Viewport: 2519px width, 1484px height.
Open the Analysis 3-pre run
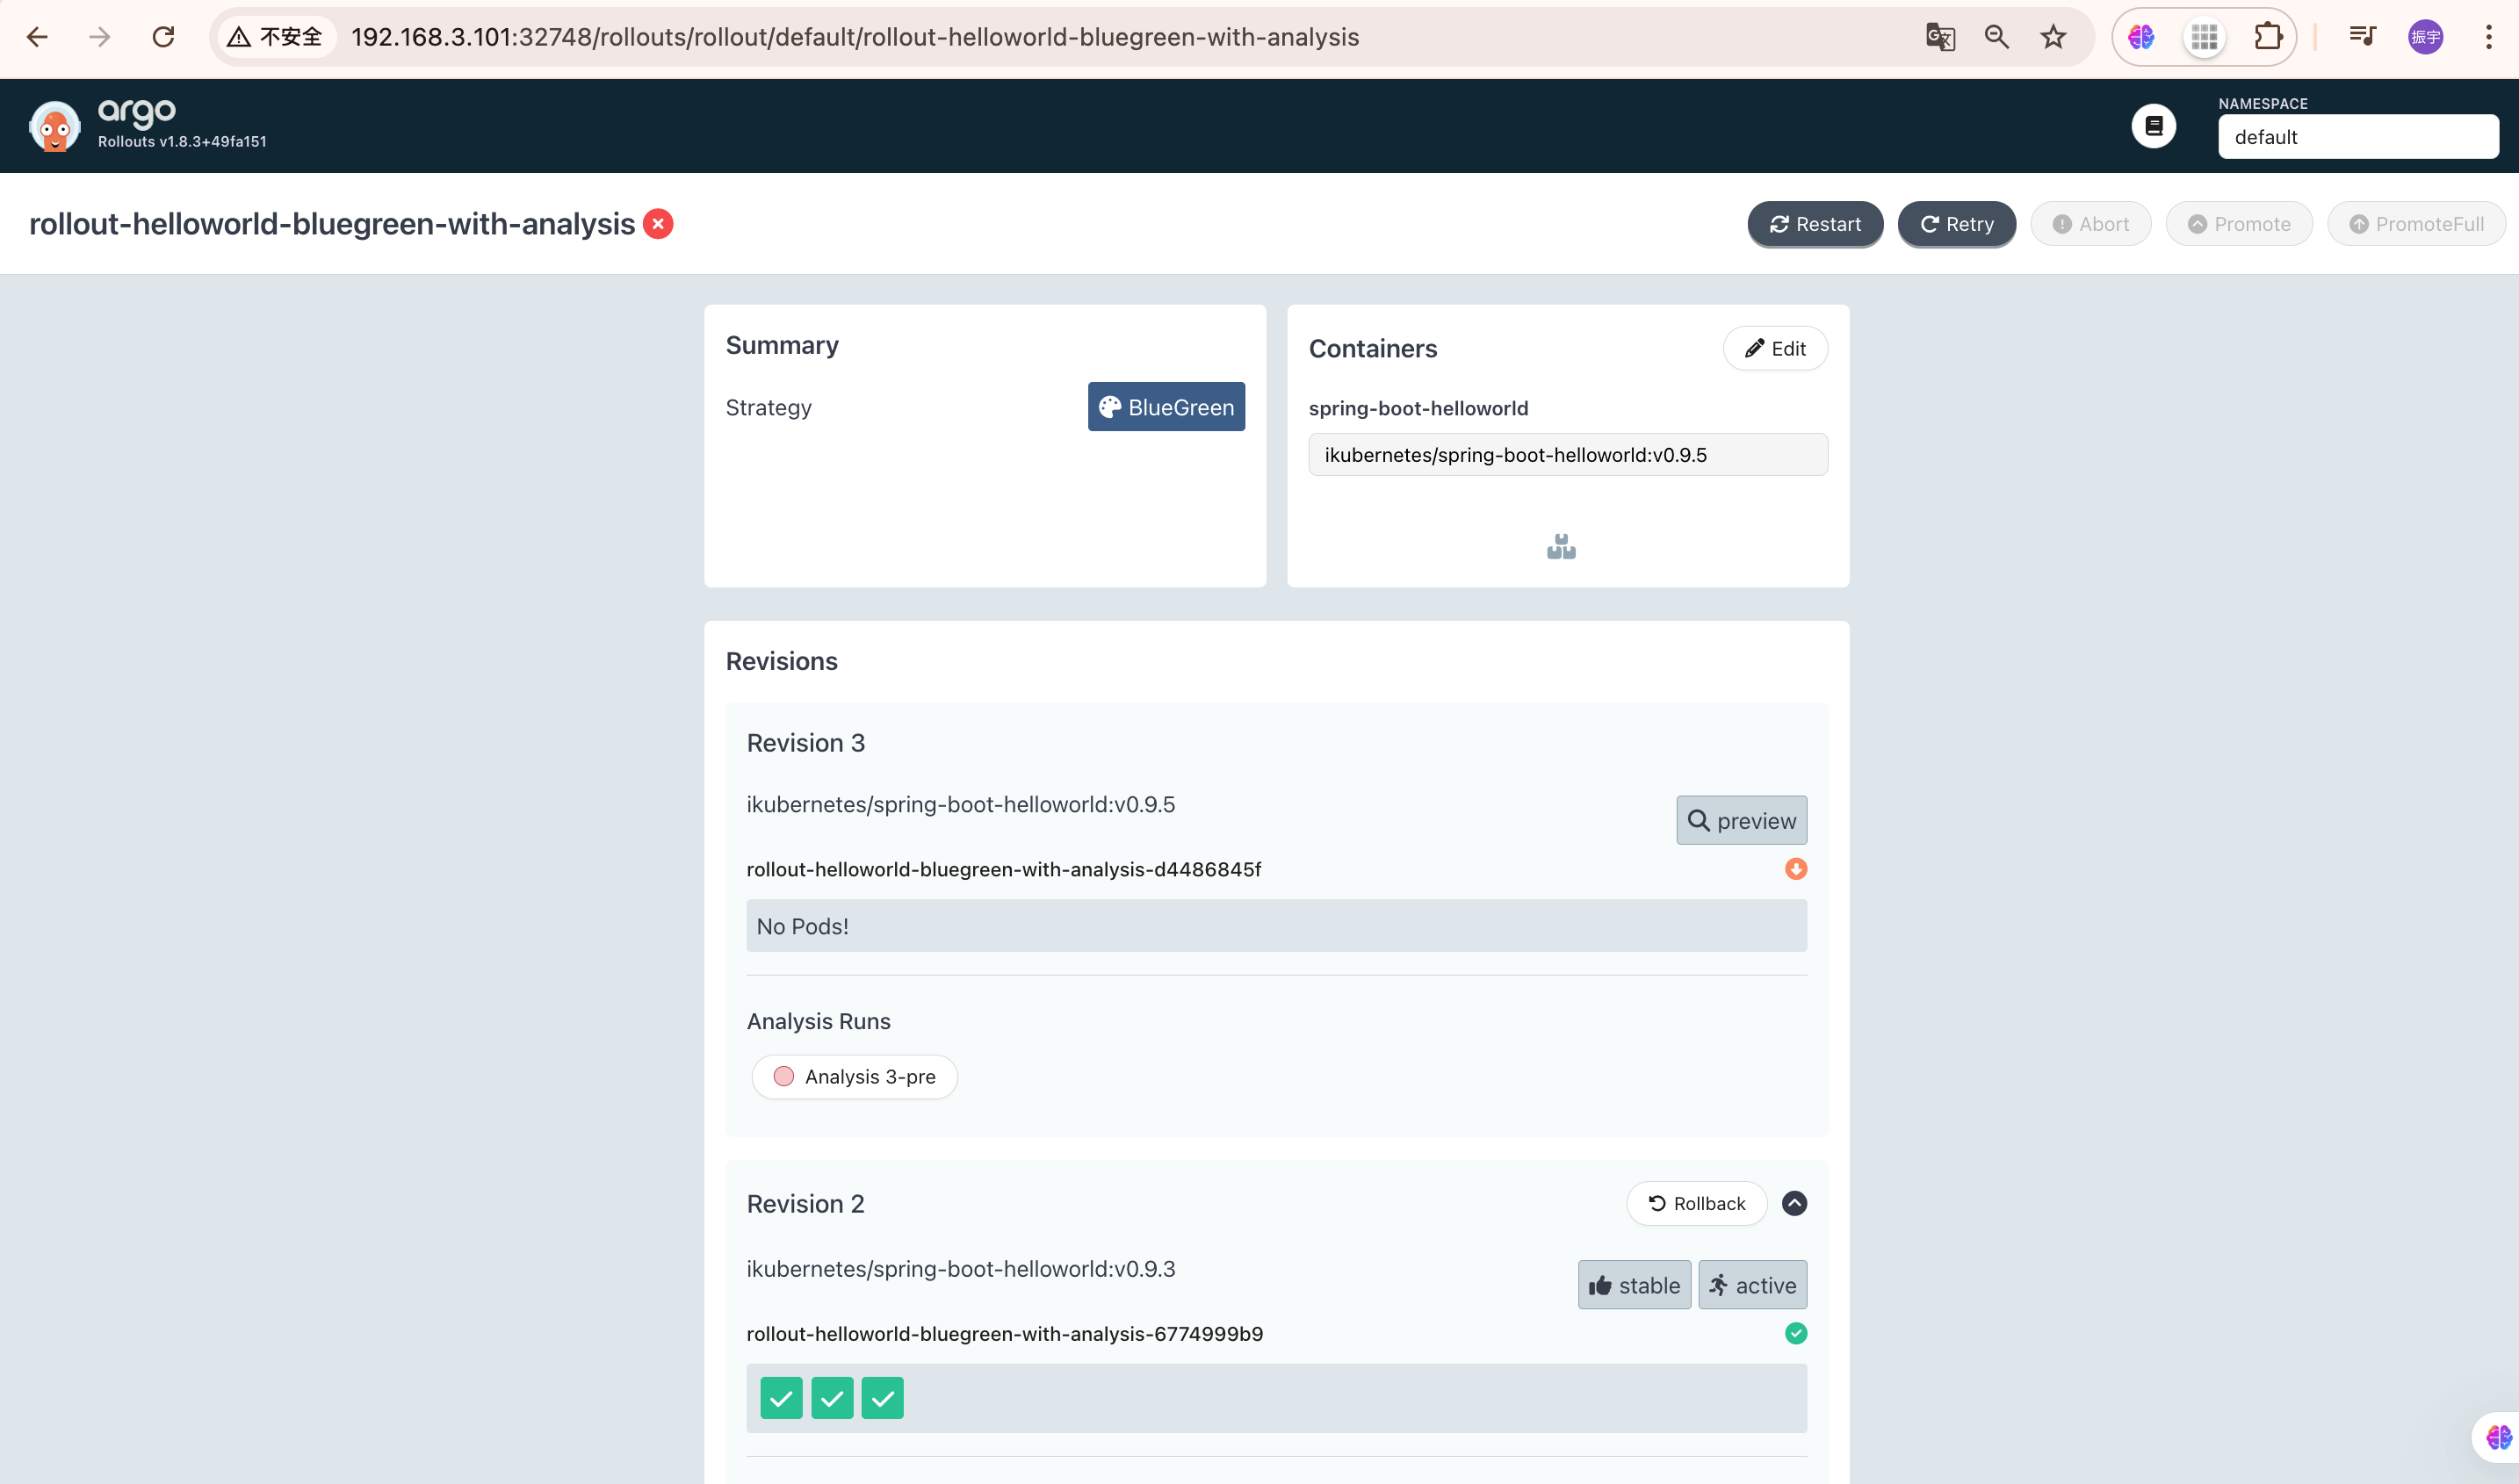click(855, 1077)
